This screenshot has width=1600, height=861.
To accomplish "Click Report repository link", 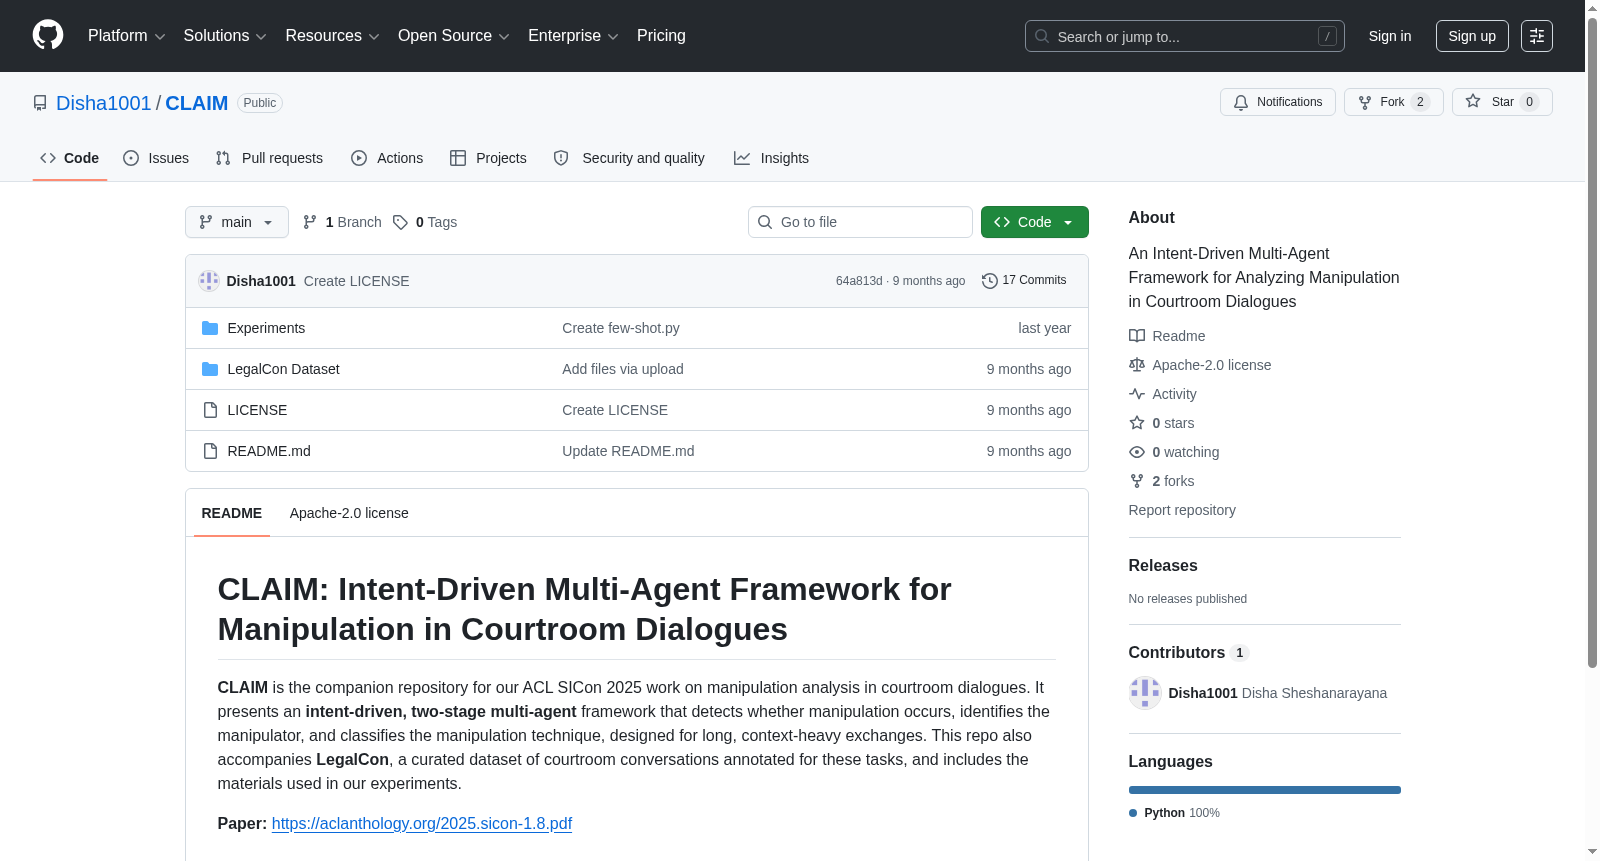I will [1182, 510].
